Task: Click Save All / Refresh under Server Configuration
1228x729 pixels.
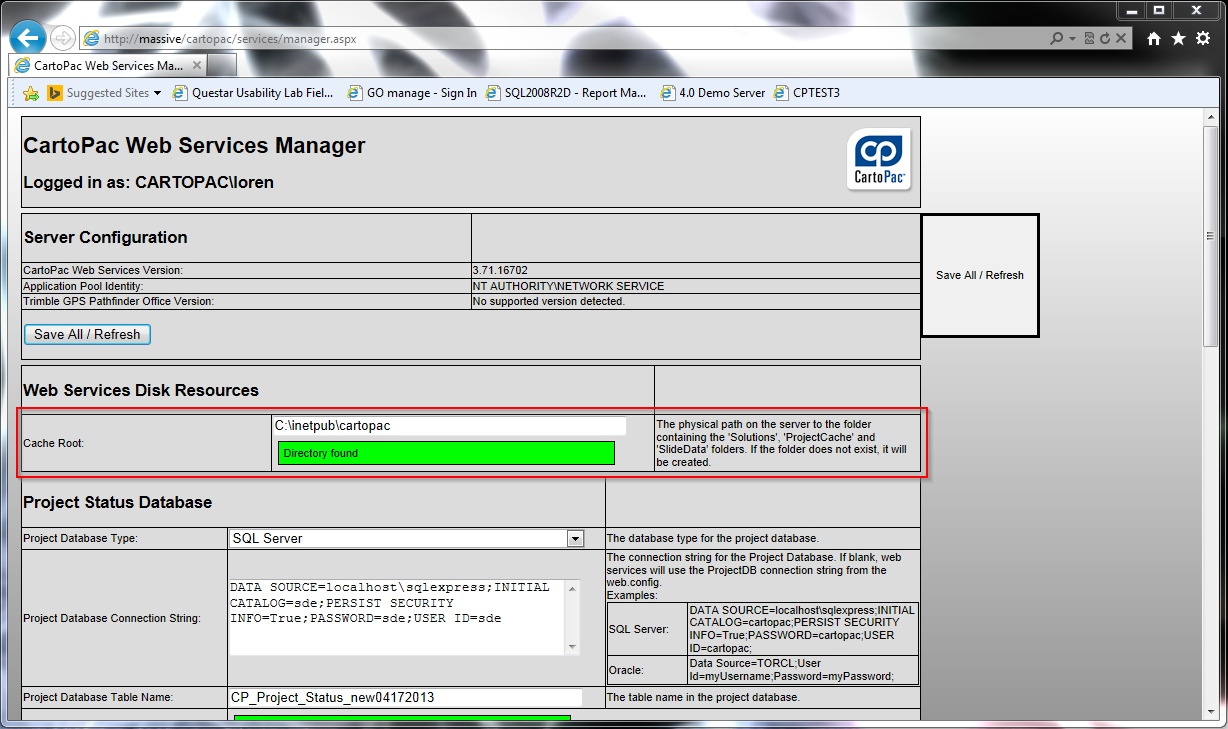Action: pyautogui.click(x=87, y=334)
